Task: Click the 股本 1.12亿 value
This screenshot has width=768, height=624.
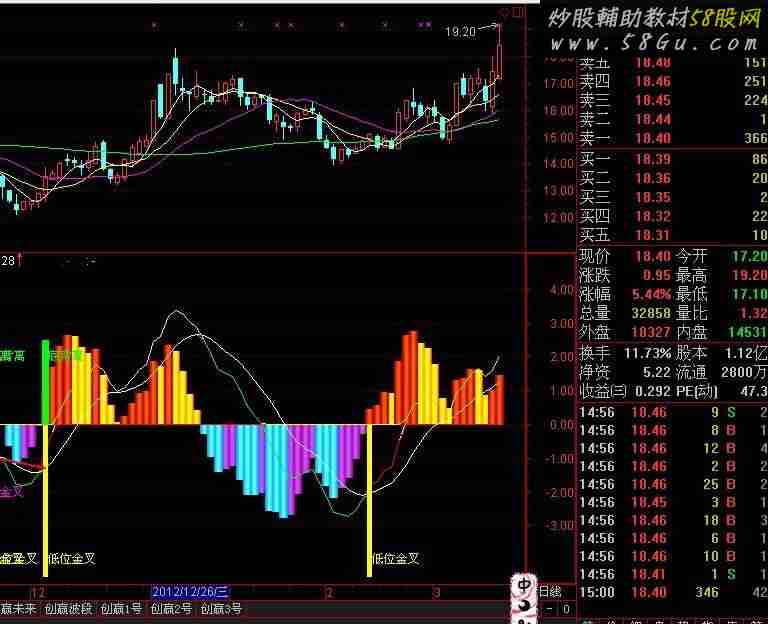Action: (746, 353)
